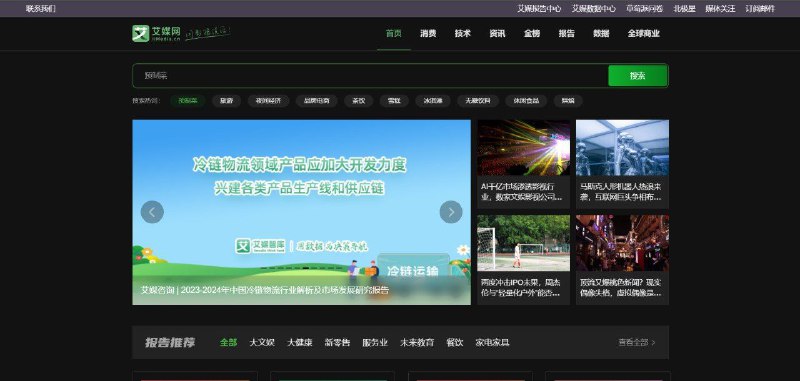This screenshot has height=381, width=800.
Task: Open 技术 navigation tab
Action: click(463, 34)
